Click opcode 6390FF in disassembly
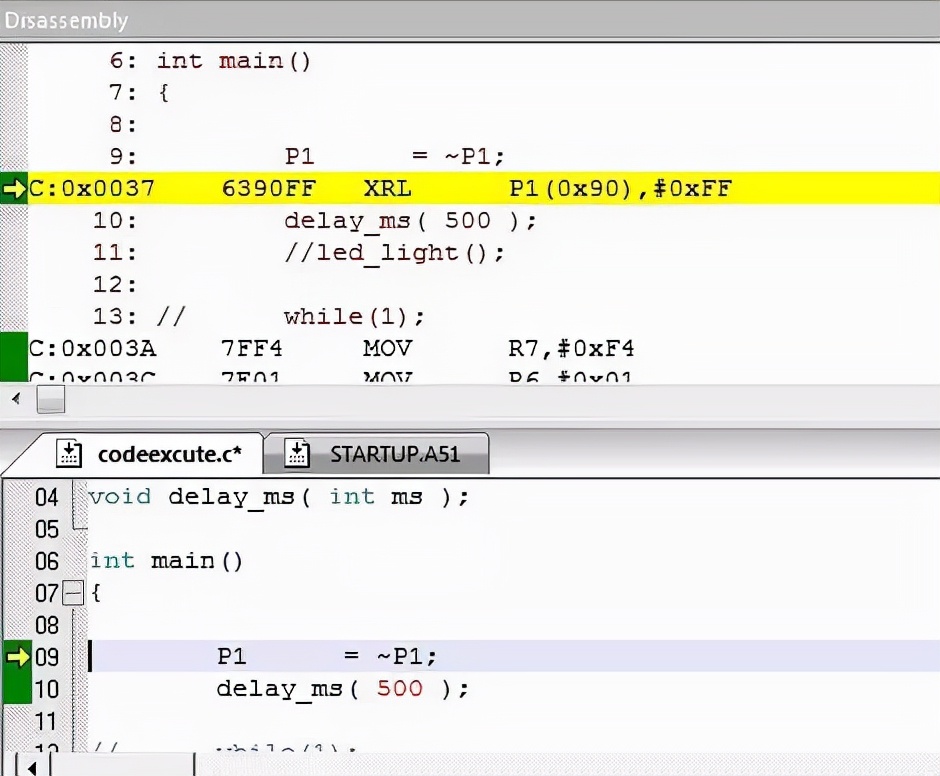This screenshot has width=940, height=776. 269,189
